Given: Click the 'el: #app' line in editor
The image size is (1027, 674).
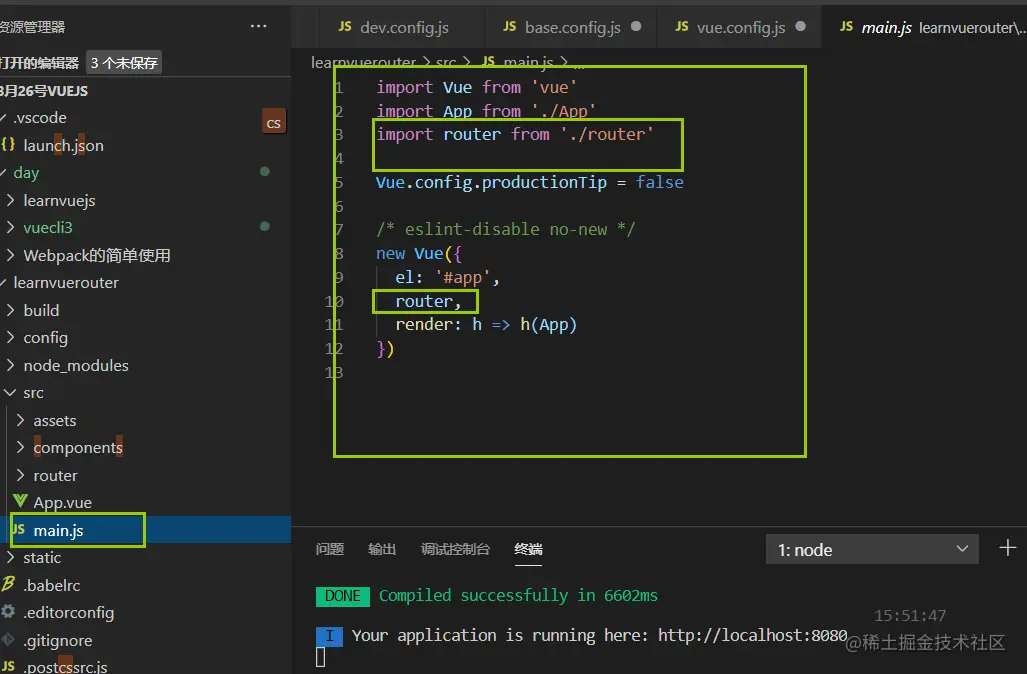Looking at the screenshot, I should [447, 277].
